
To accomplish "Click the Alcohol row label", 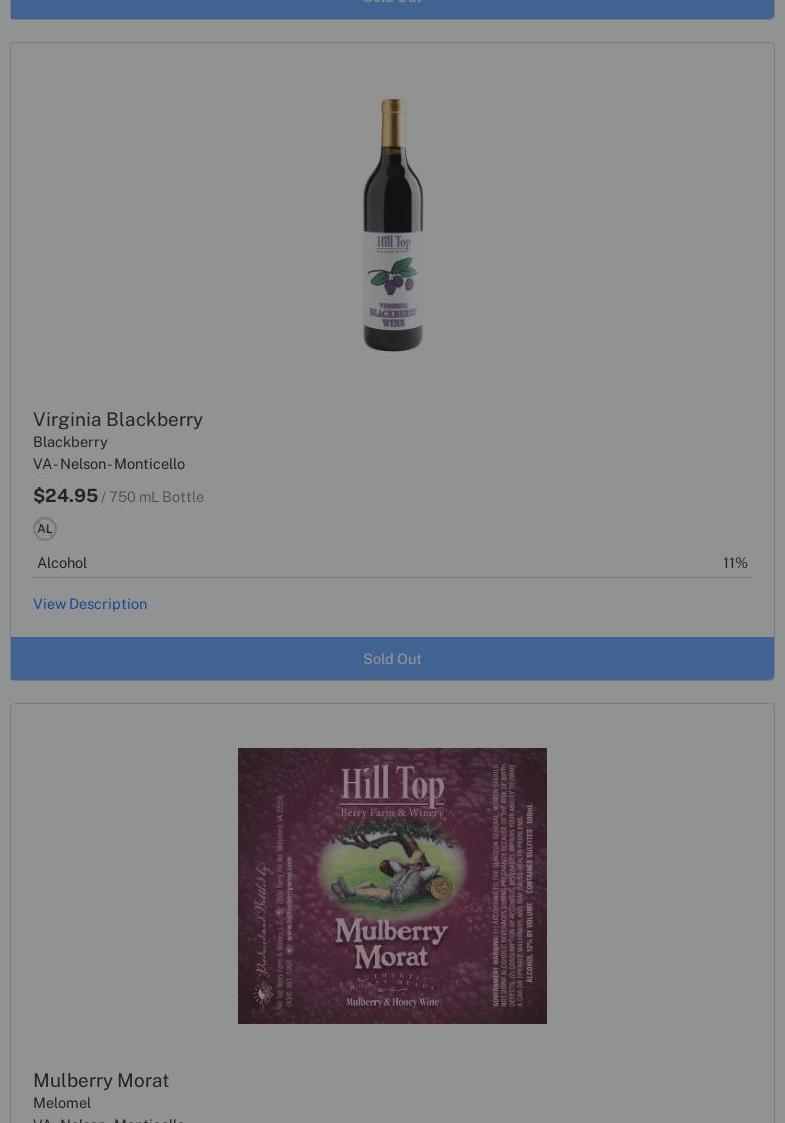I will (x=62, y=563).
